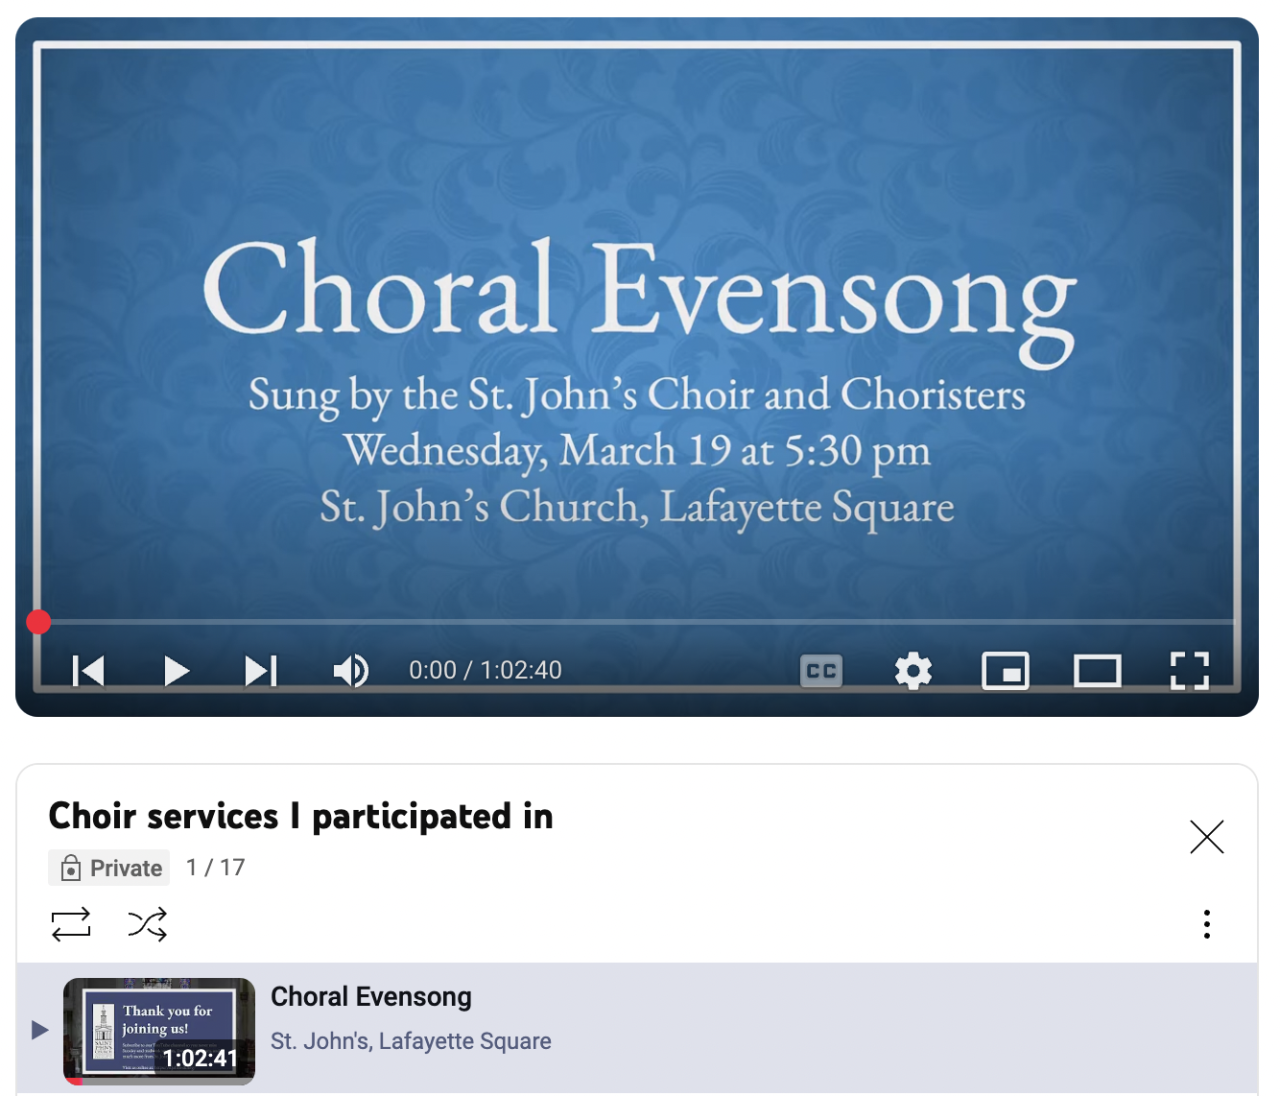Skip to next video in playlist
Screen dimensions: 1280x1096
(x=261, y=671)
